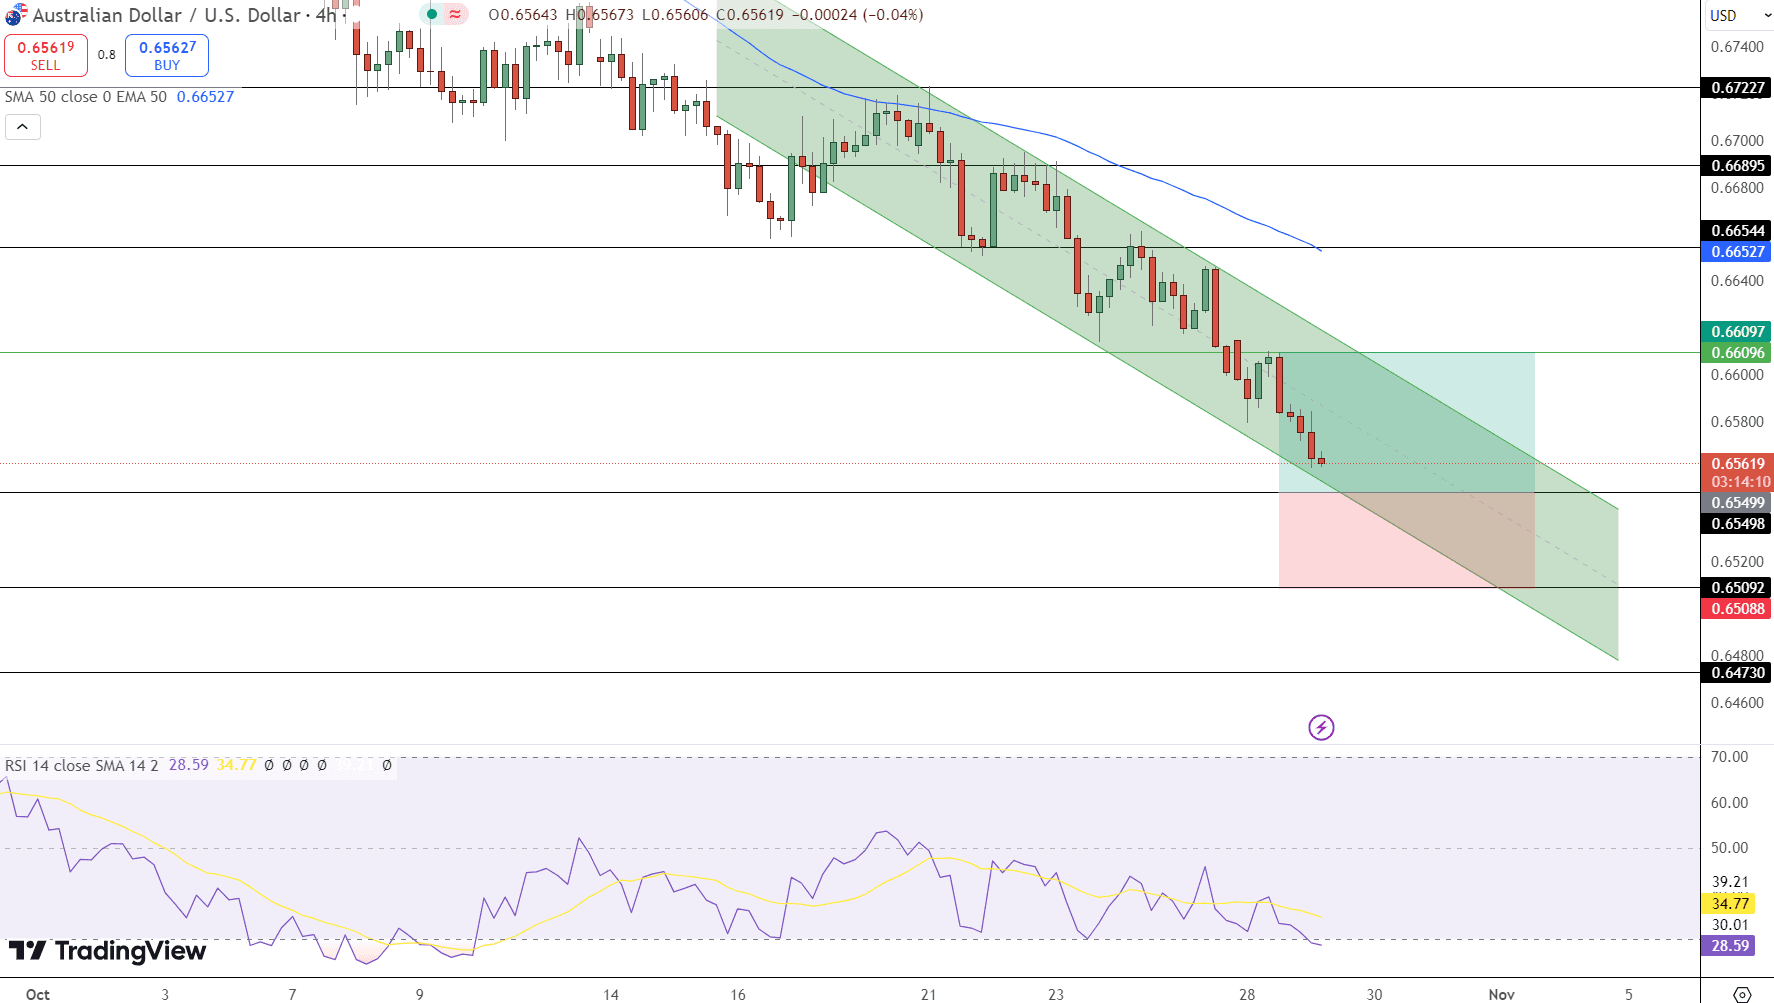Click date 14 on the time axis

[x=611, y=994]
